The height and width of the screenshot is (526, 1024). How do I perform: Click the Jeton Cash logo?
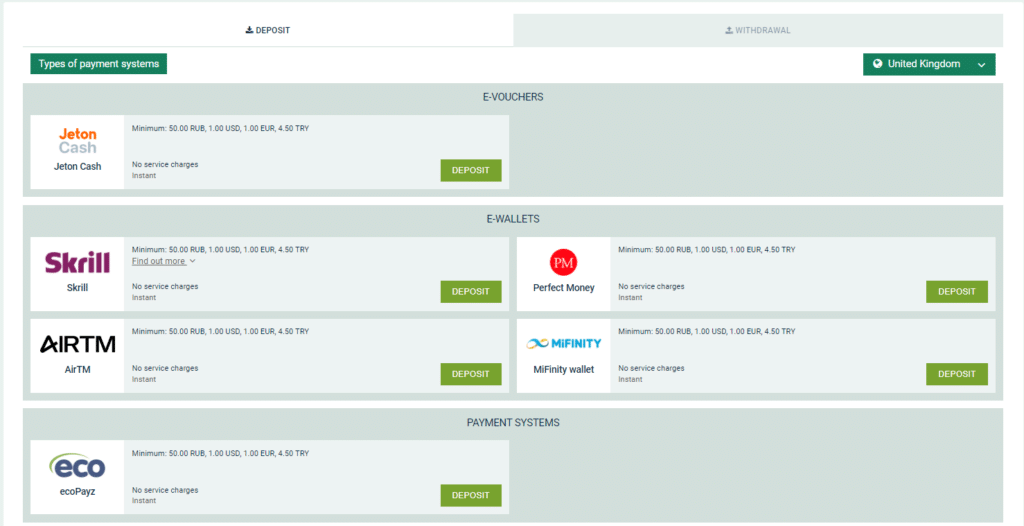pyautogui.click(x=78, y=141)
